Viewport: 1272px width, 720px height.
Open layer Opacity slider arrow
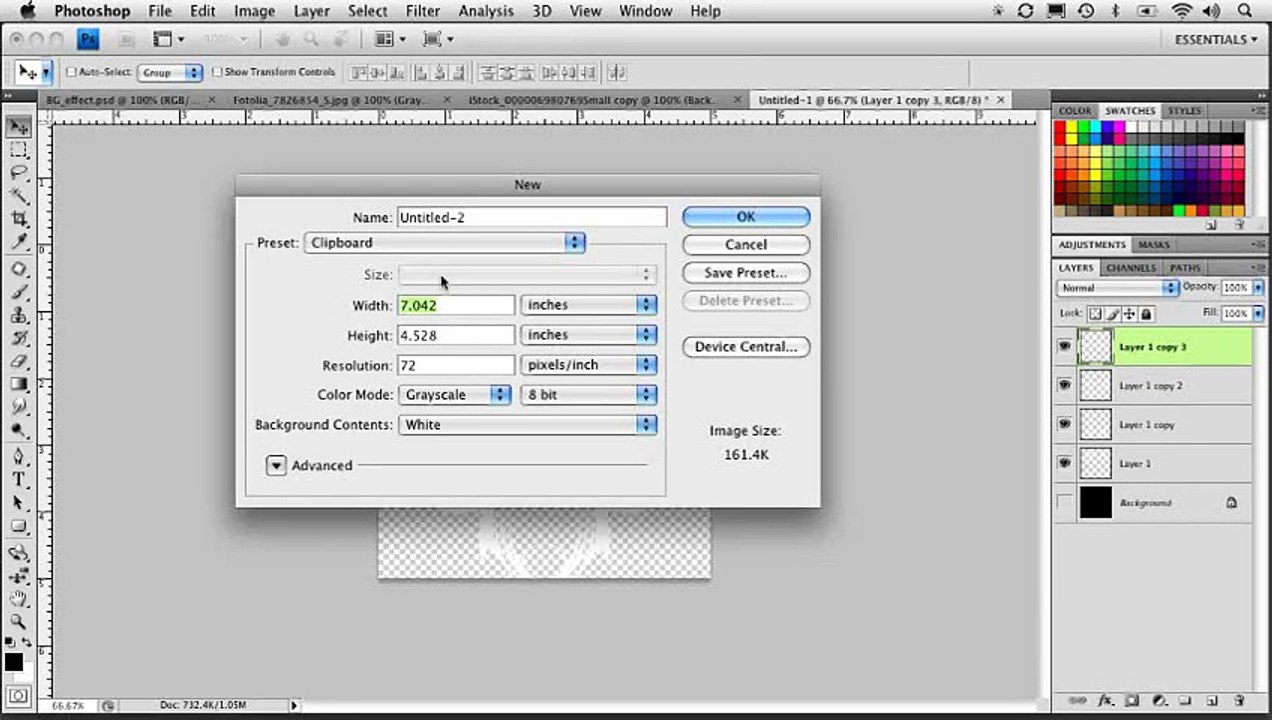(x=1257, y=287)
